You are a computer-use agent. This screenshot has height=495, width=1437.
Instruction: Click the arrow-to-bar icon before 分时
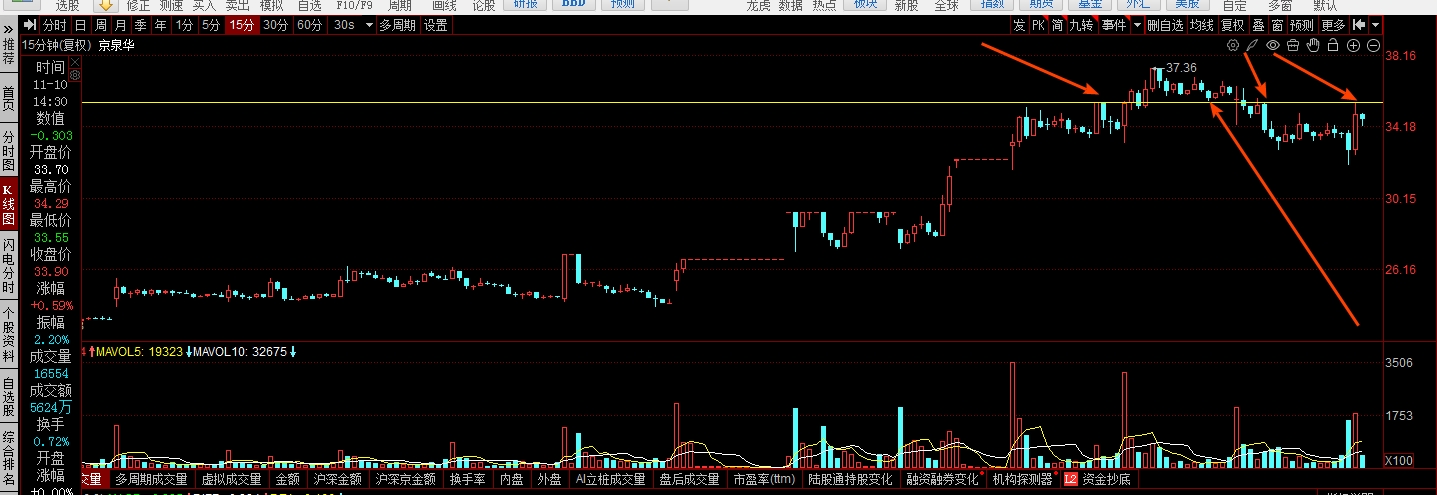(28, 25)
